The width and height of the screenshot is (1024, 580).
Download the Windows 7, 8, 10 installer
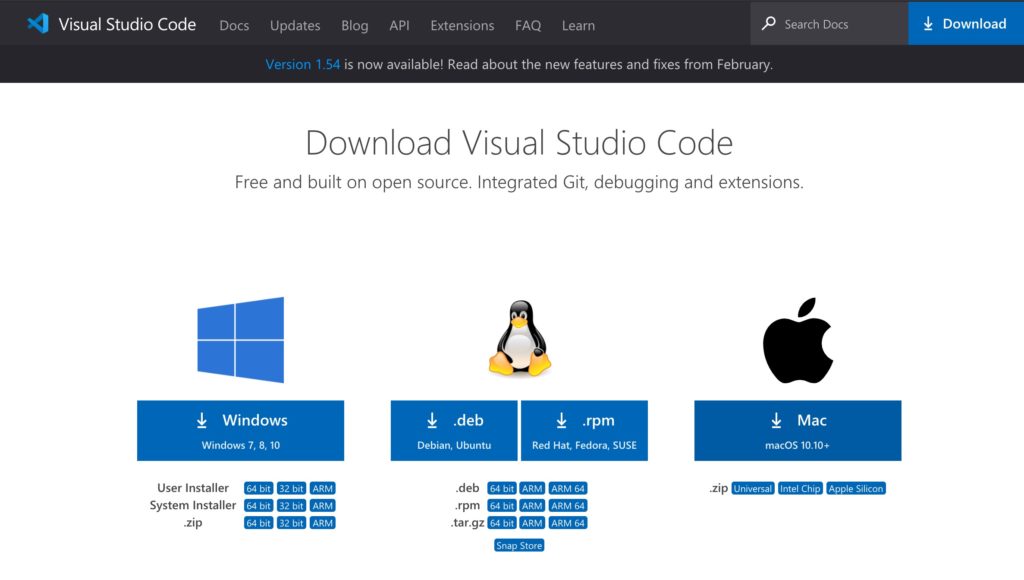240,430
